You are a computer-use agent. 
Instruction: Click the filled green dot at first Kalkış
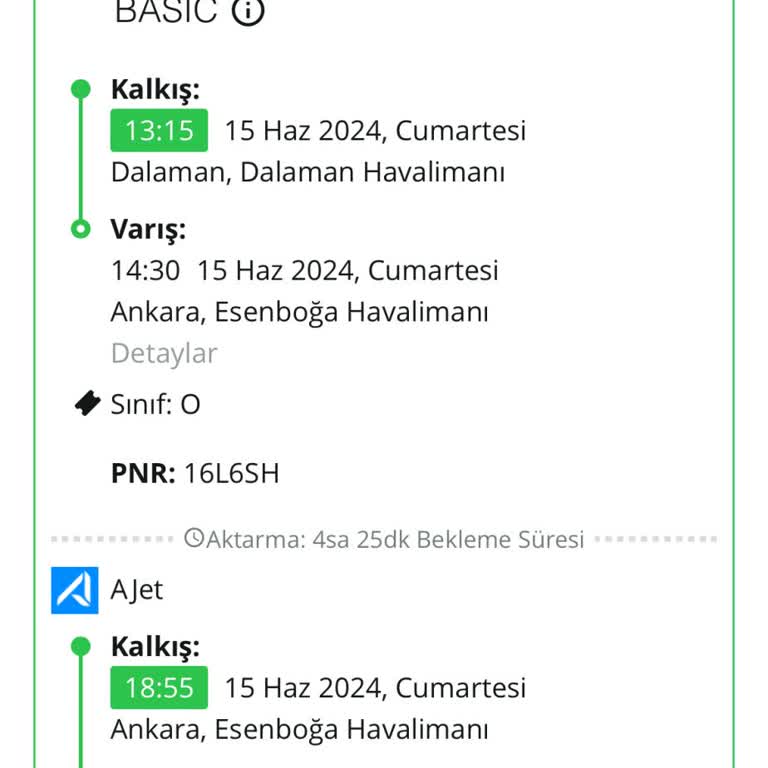pos(81,88)
